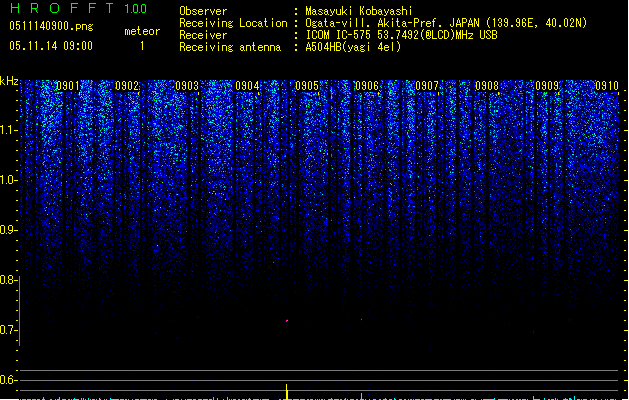Select antenna value A504HB(yagi 4el)
Screen dimensions: 629x400
pyautogui.click(x=353, y=47)
